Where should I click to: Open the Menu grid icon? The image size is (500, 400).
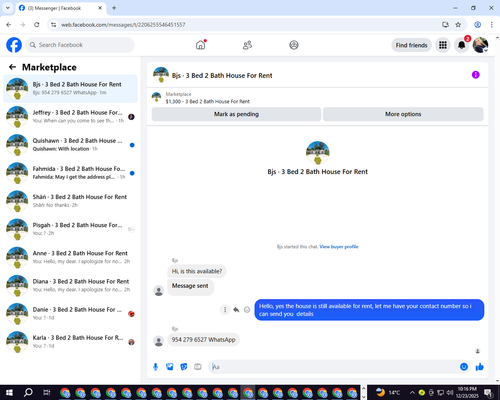click(x=443, y=45)
